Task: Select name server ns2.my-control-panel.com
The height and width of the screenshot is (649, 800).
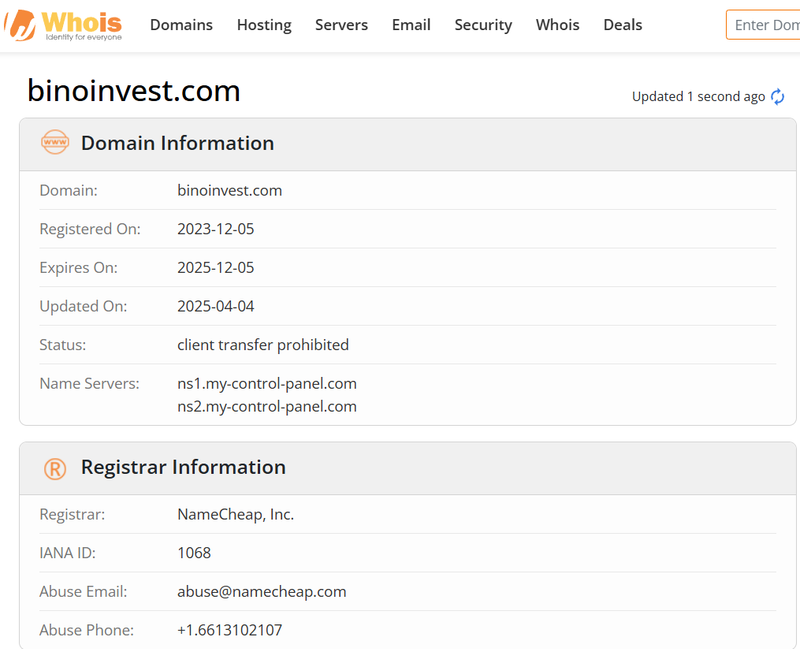Action: coord(267,407)
